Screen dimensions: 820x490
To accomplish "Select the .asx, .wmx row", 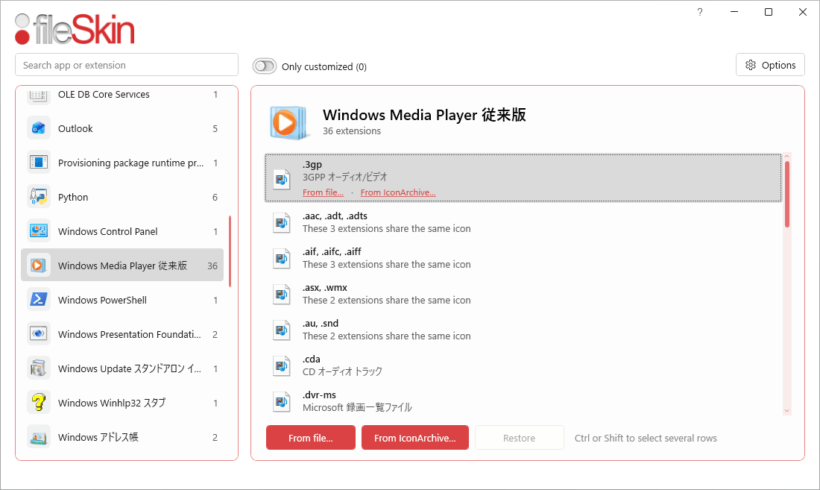I will [x=523, y=294].
